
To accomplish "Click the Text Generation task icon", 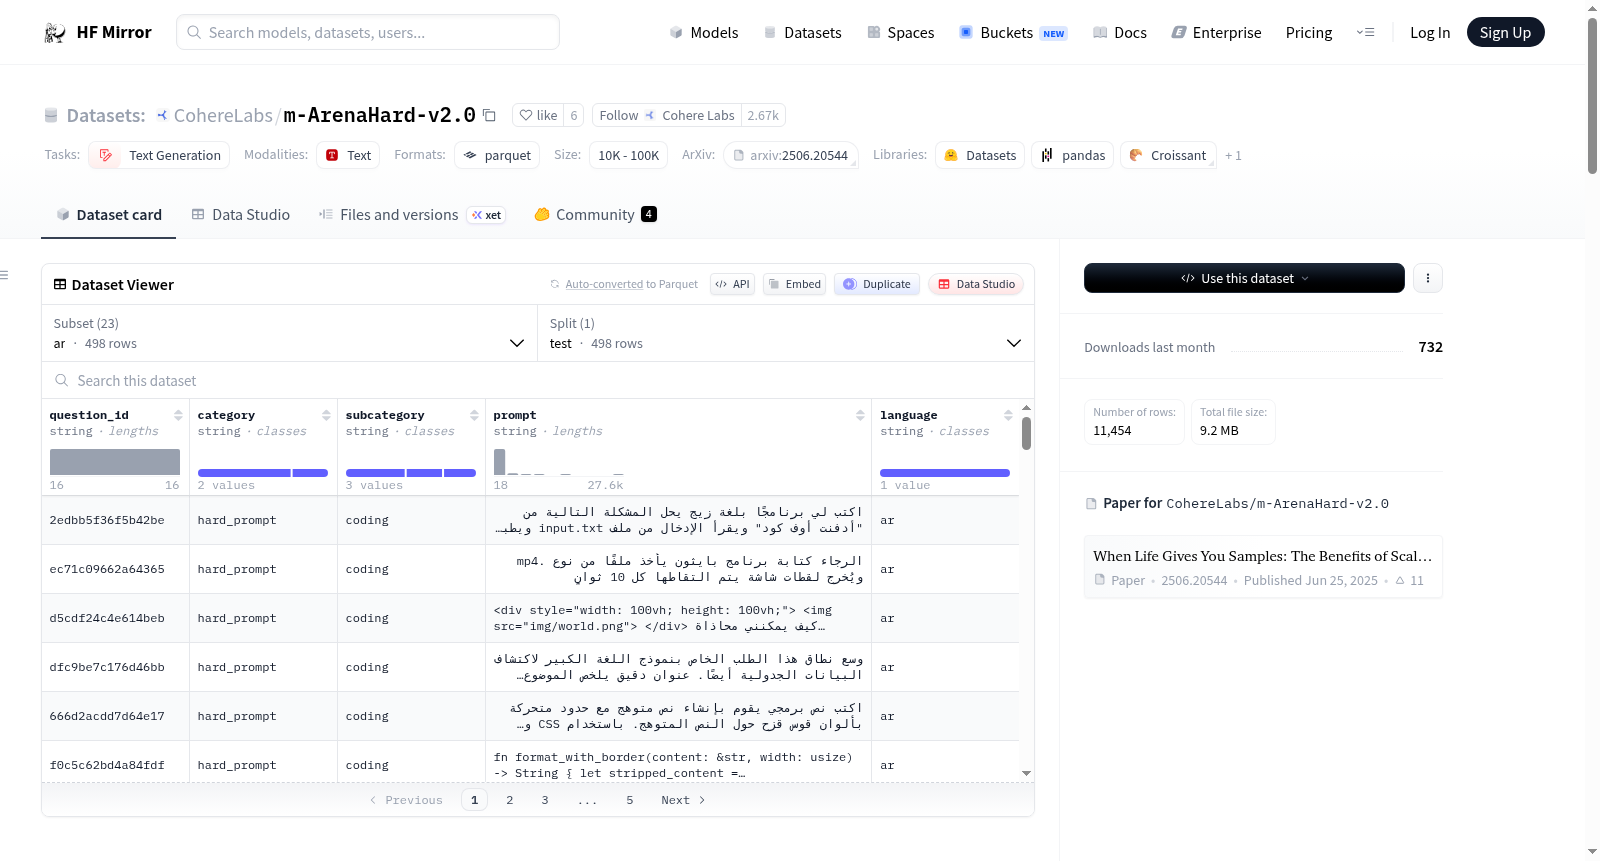I will tap(106, 155).
